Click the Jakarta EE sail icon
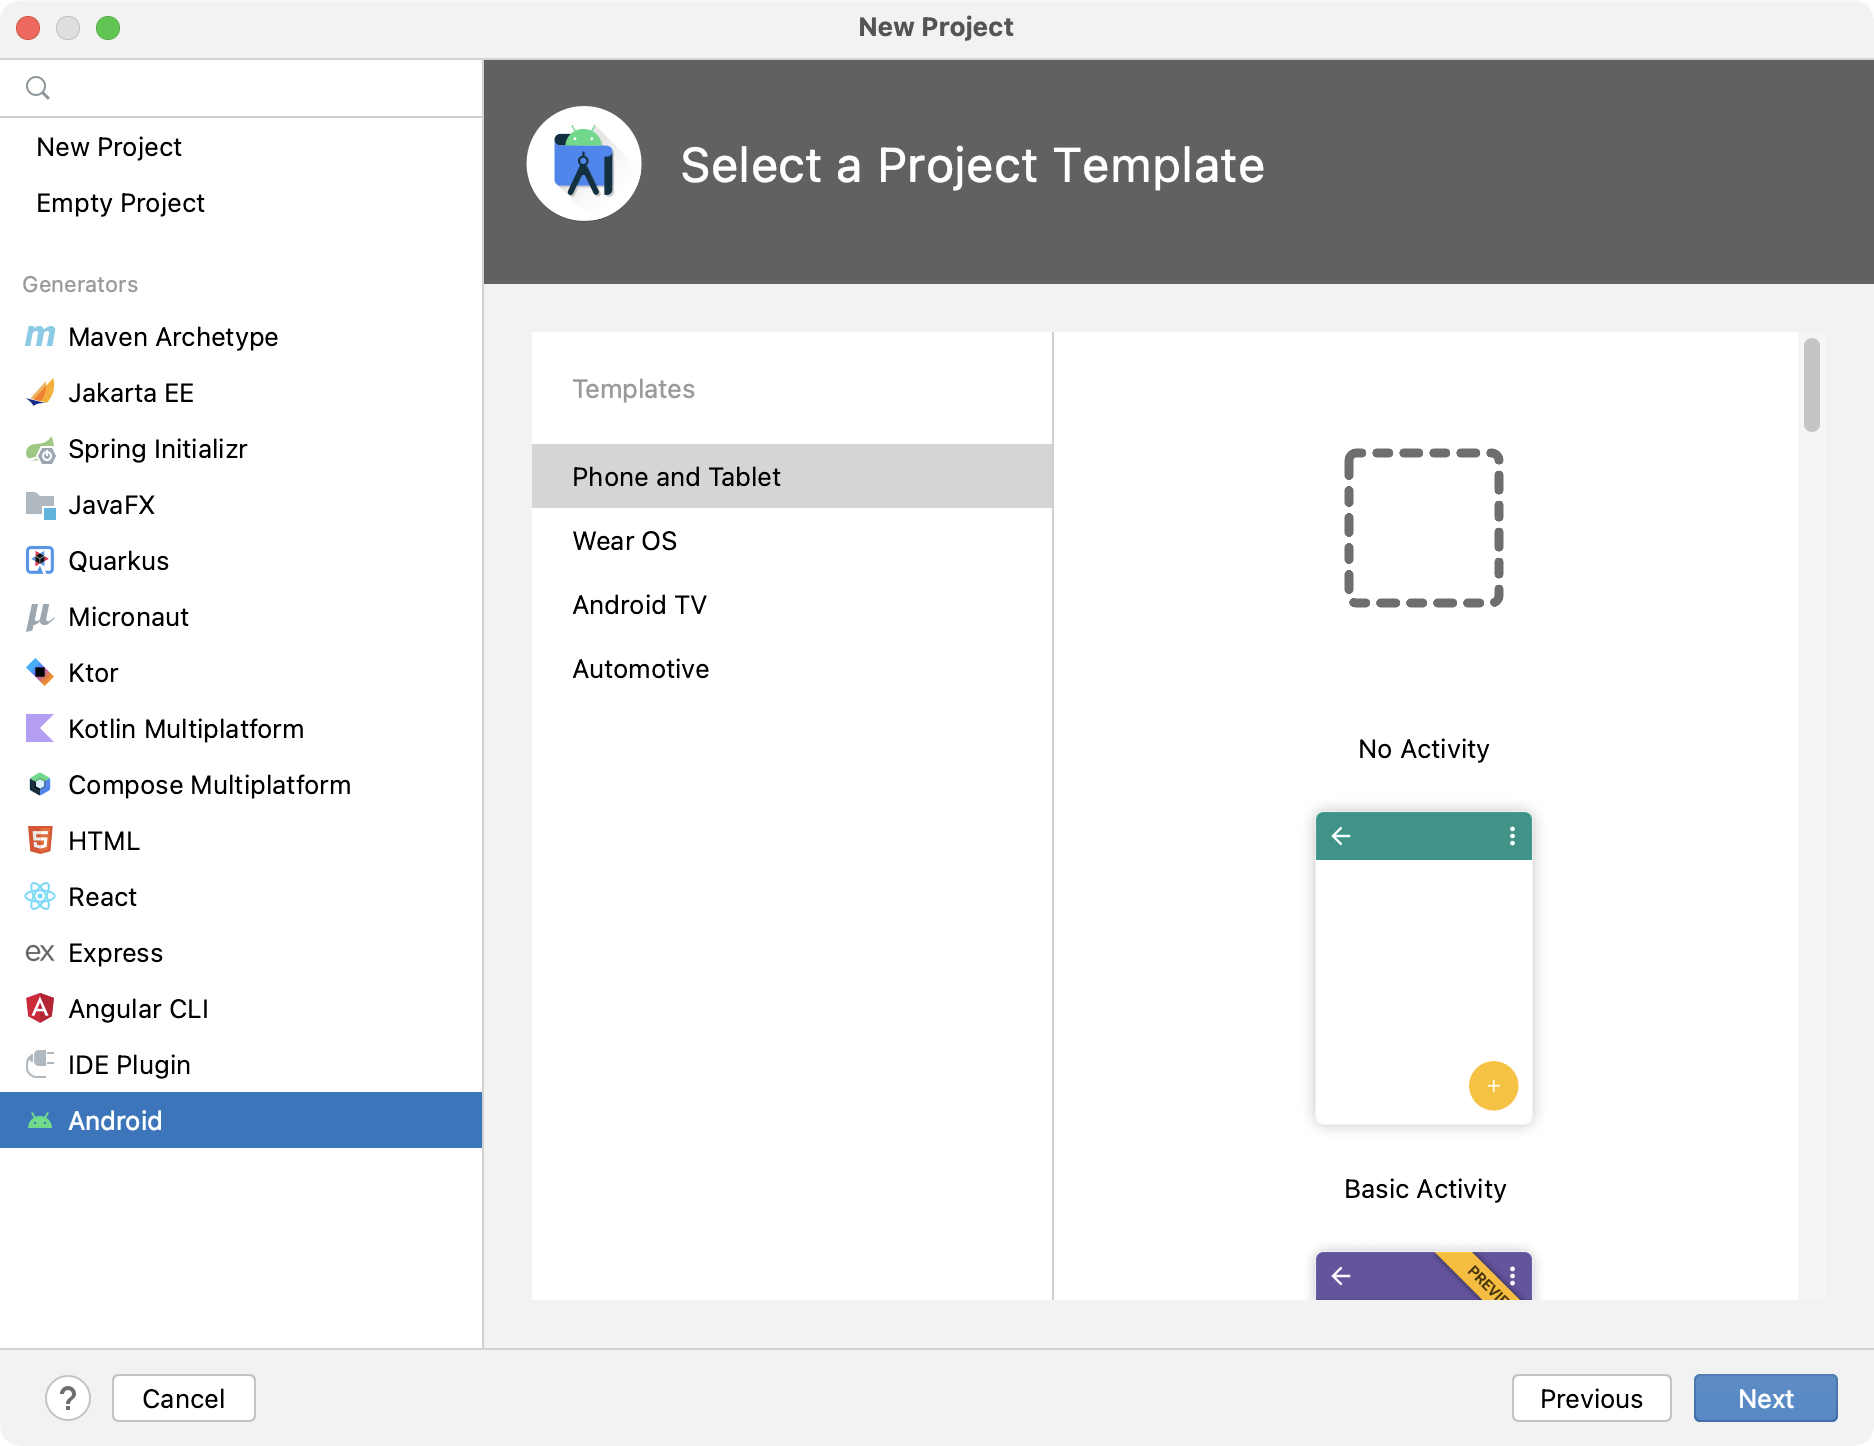 [40, 393]
